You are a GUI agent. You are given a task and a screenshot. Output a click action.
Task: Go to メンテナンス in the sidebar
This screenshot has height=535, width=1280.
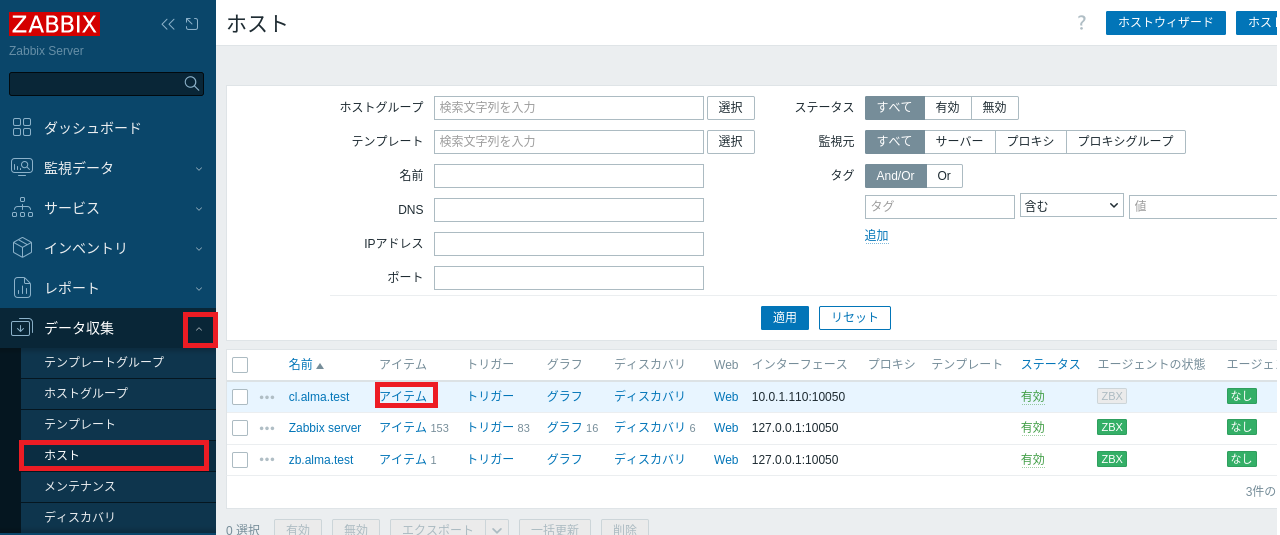[x=80, y=486]
